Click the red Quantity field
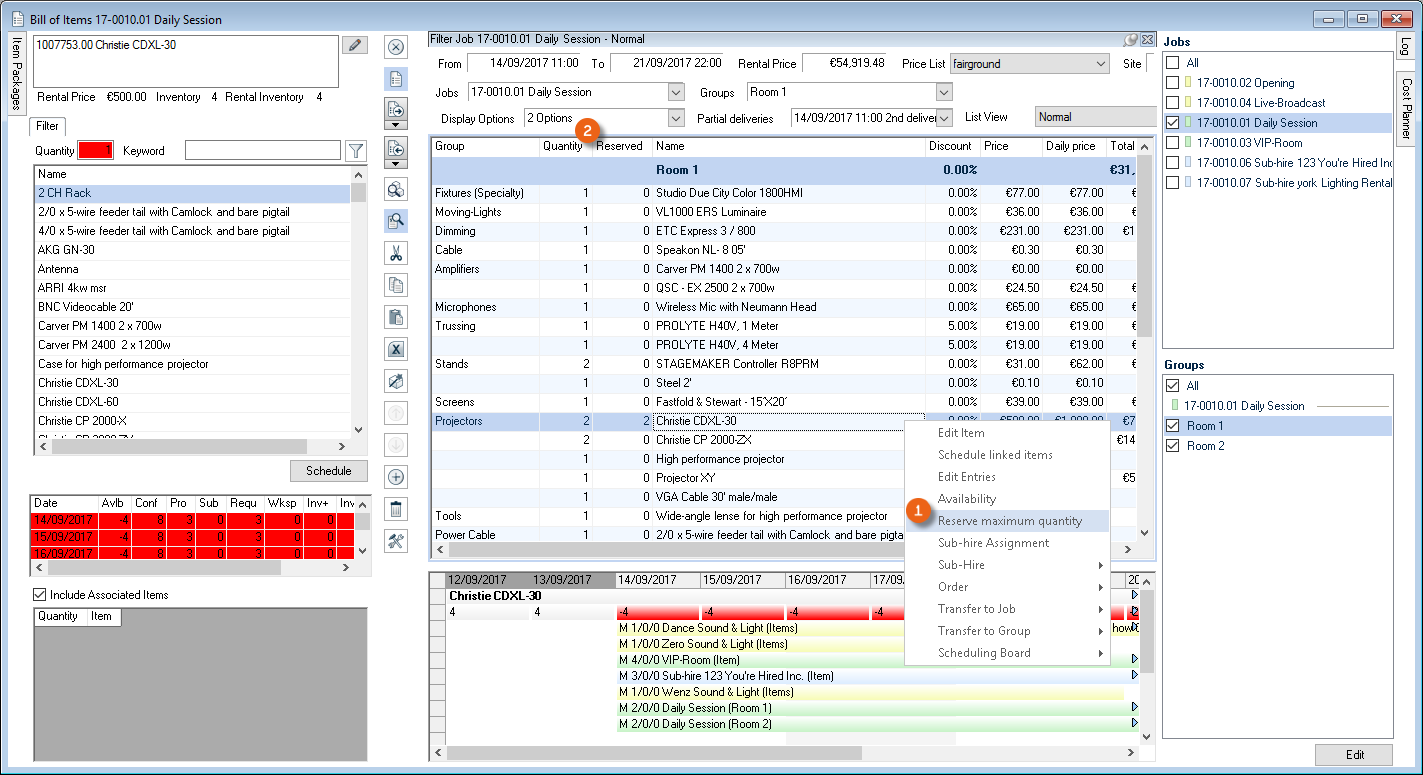Viewport: 1423px width, 775px height. pyautogui.click(x=97, y=151)
